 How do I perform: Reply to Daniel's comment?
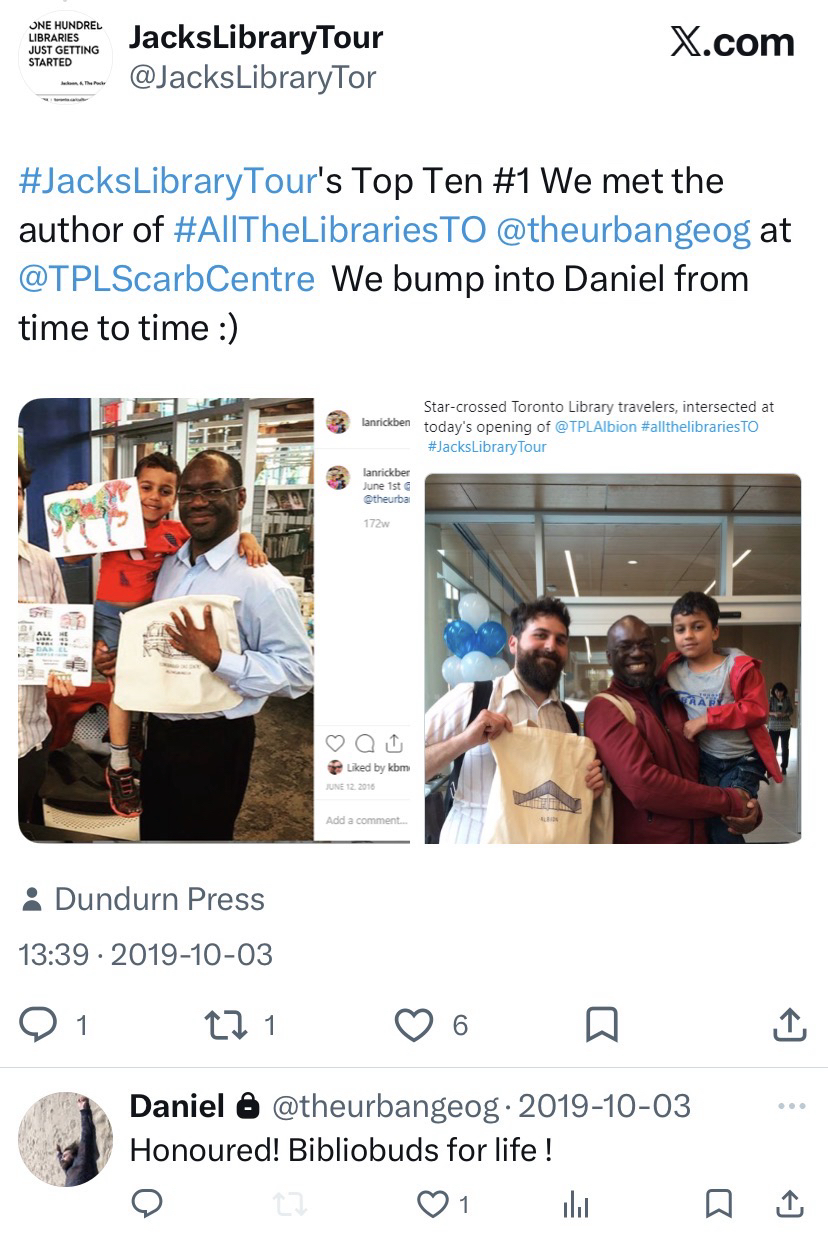[147, 1204]
